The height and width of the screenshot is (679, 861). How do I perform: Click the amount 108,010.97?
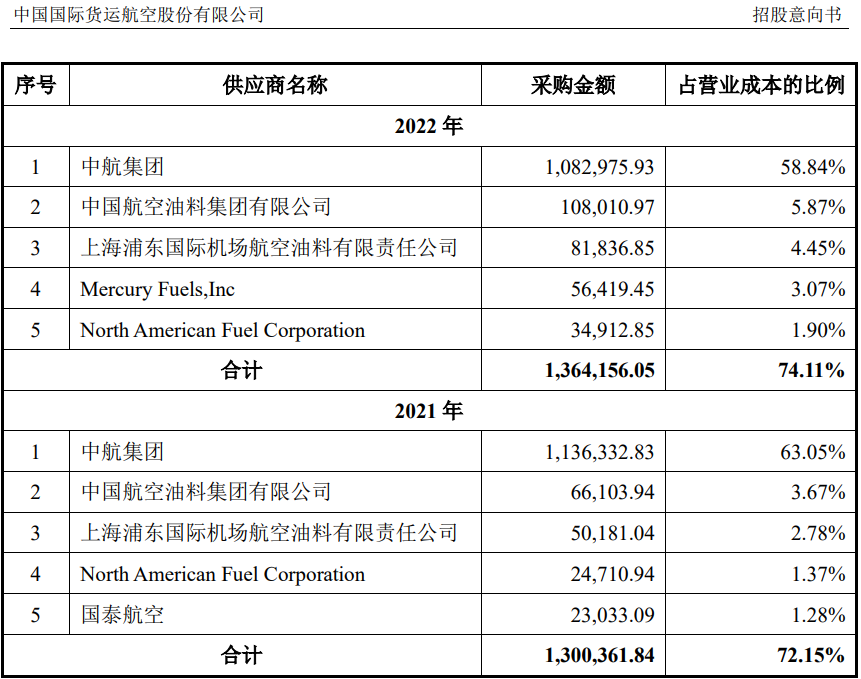click(x=608, y=207)
